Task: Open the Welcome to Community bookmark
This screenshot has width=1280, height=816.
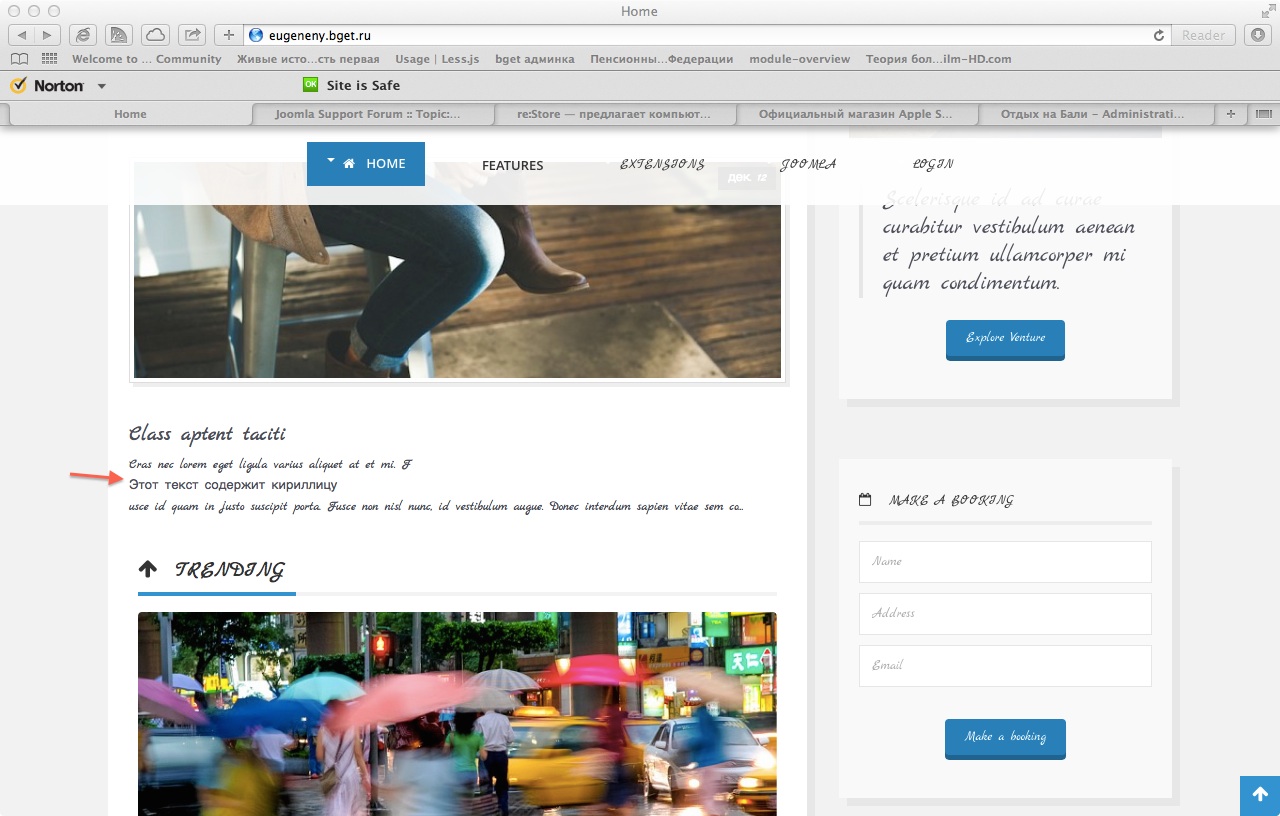Action: pyautogui.click(x=146, y=59)
